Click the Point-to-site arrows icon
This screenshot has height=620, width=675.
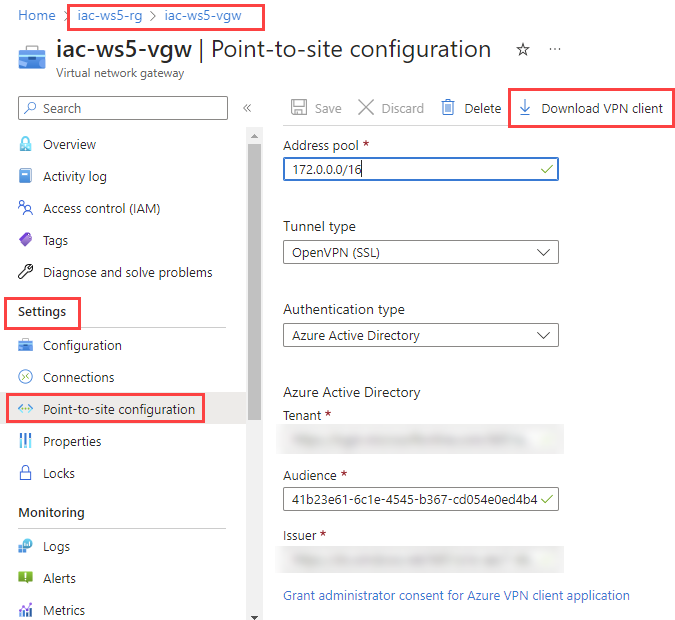(x=25, y=409)
